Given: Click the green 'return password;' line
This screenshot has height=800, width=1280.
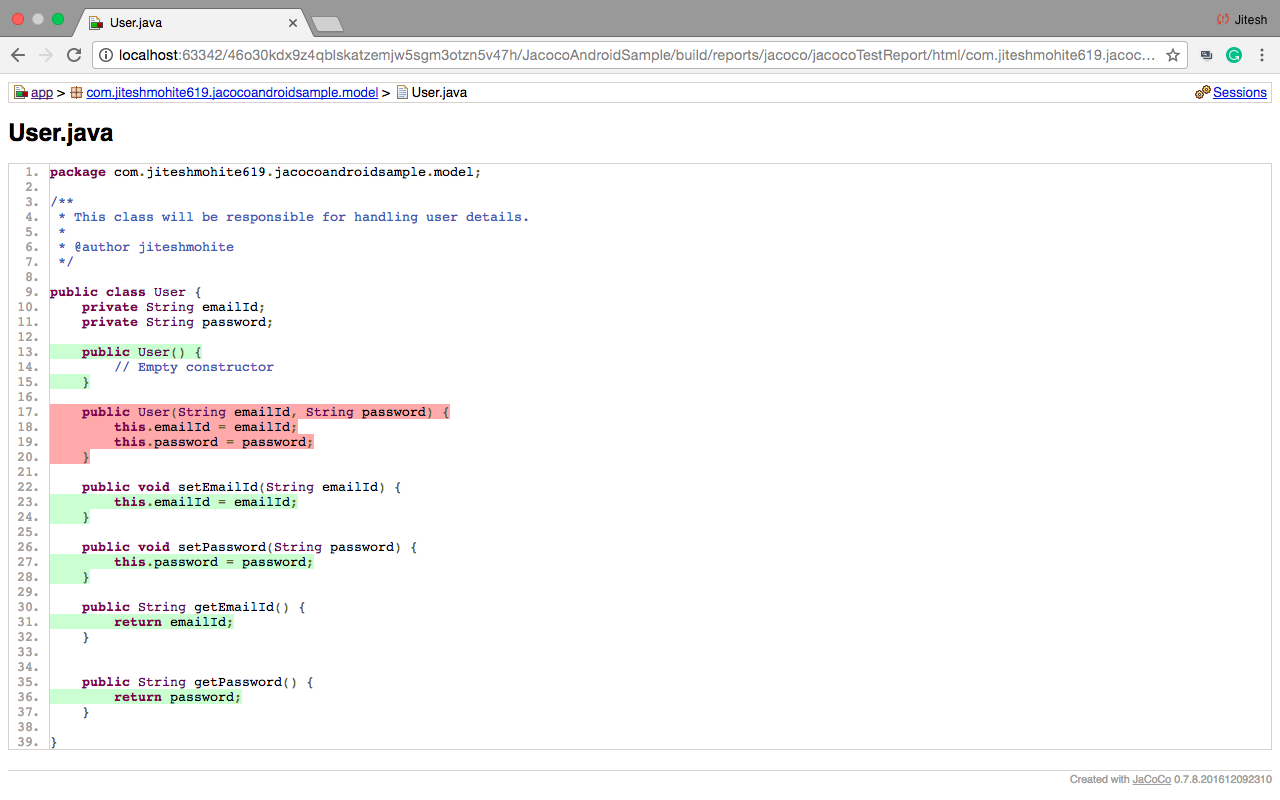Looking at the screenshot, I should point(178,697).
